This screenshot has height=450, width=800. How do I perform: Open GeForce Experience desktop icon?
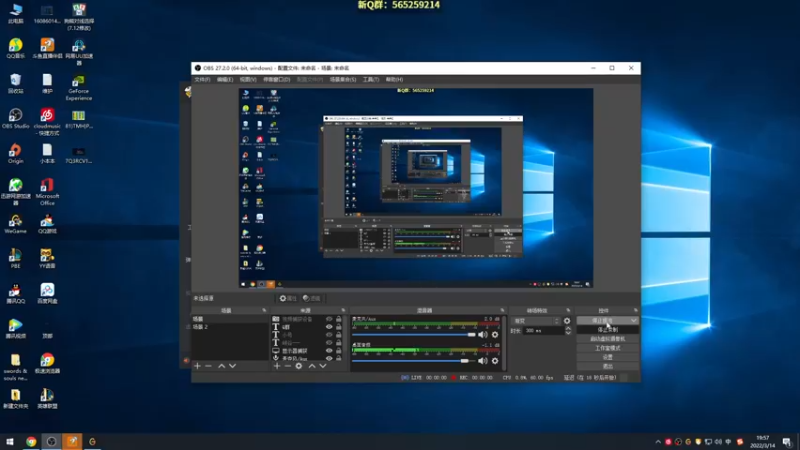coord(79,87)
